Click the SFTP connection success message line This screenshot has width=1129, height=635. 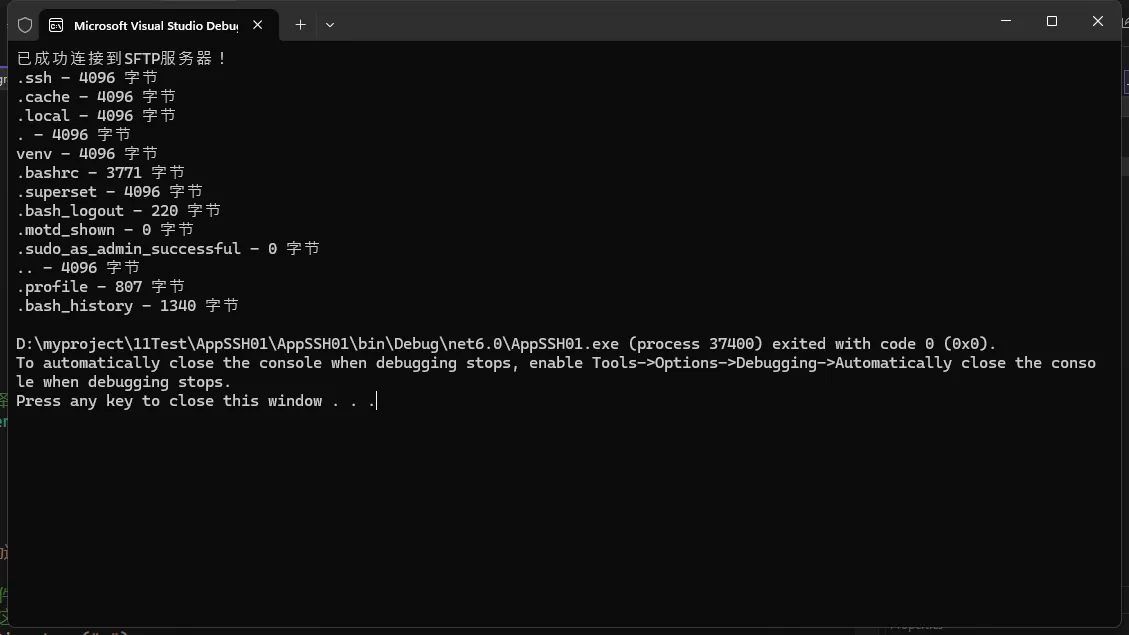tap(122, 59)
